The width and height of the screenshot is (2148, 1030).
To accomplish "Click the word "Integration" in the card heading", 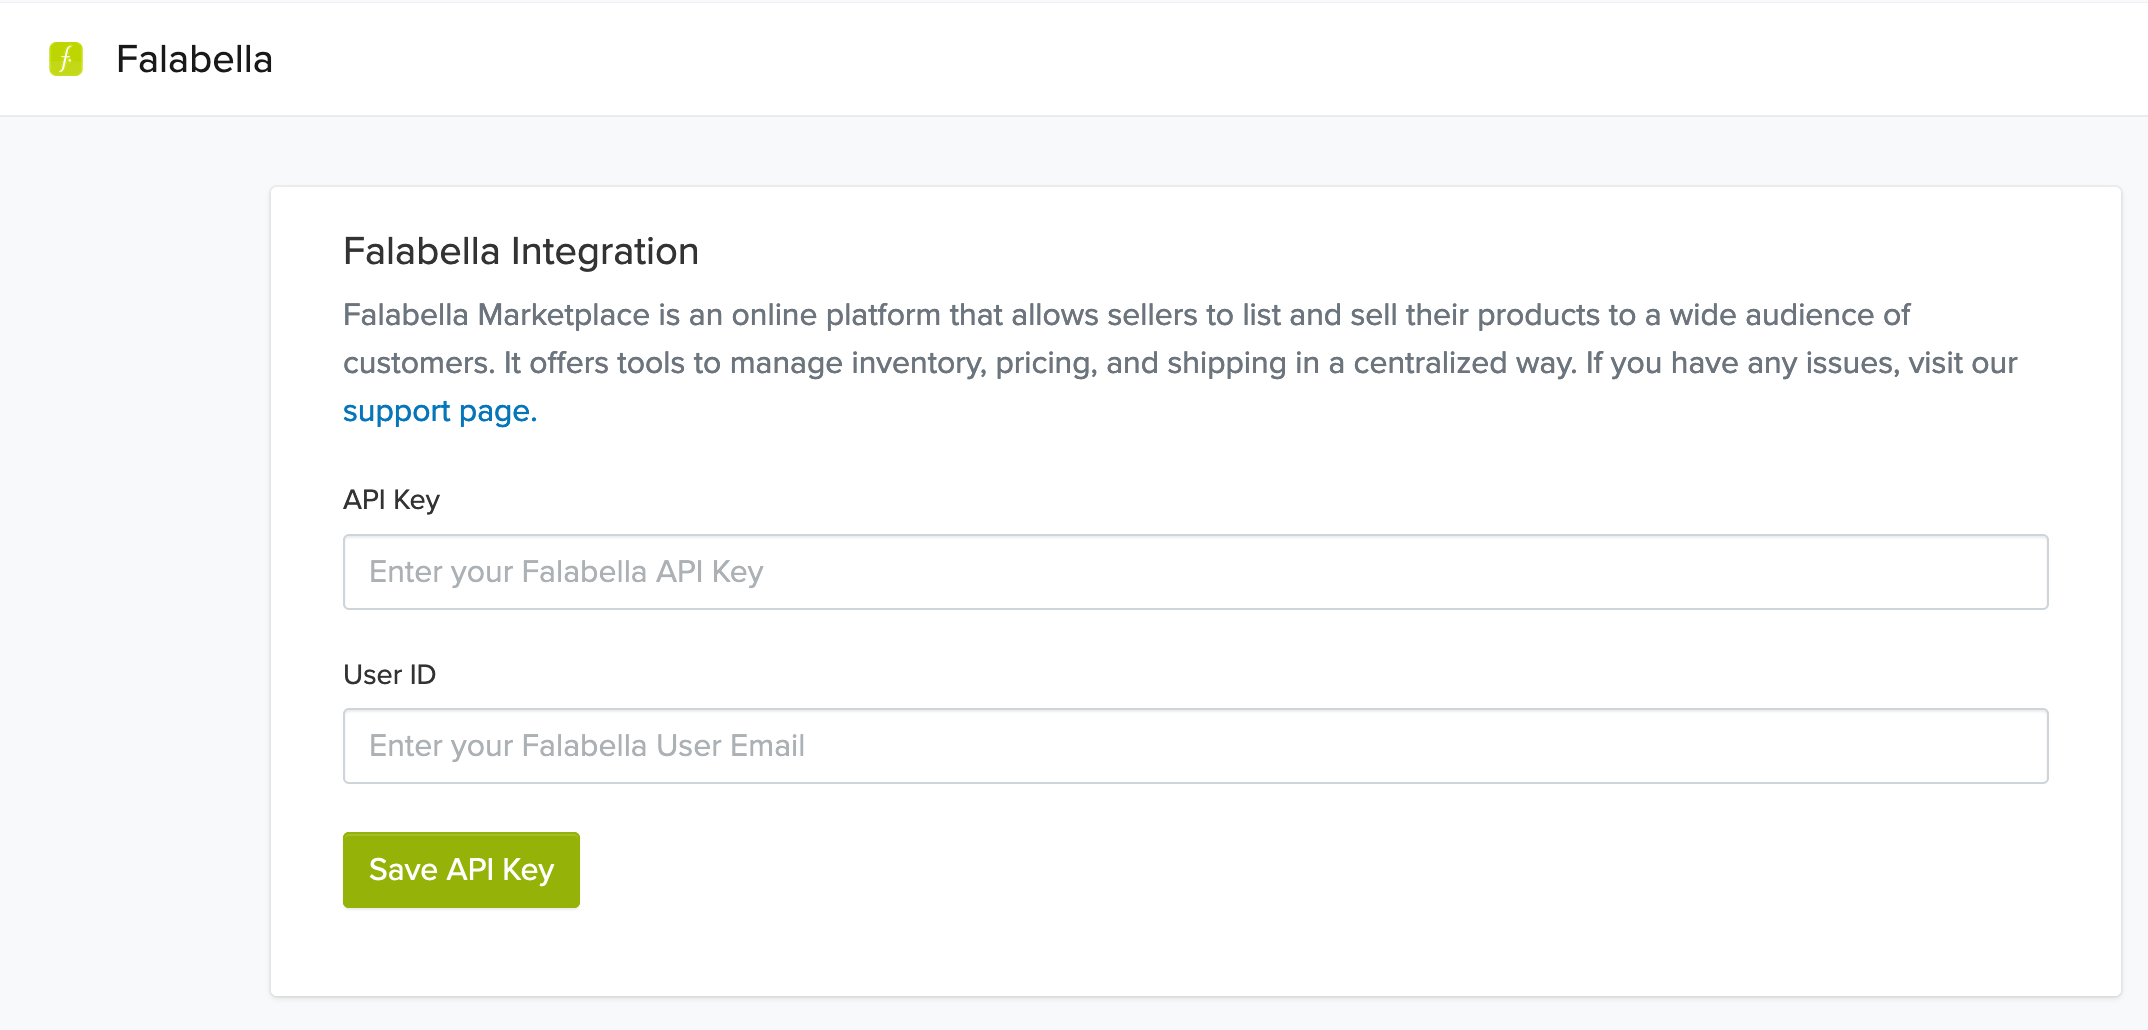I will [x=604, y=251].
